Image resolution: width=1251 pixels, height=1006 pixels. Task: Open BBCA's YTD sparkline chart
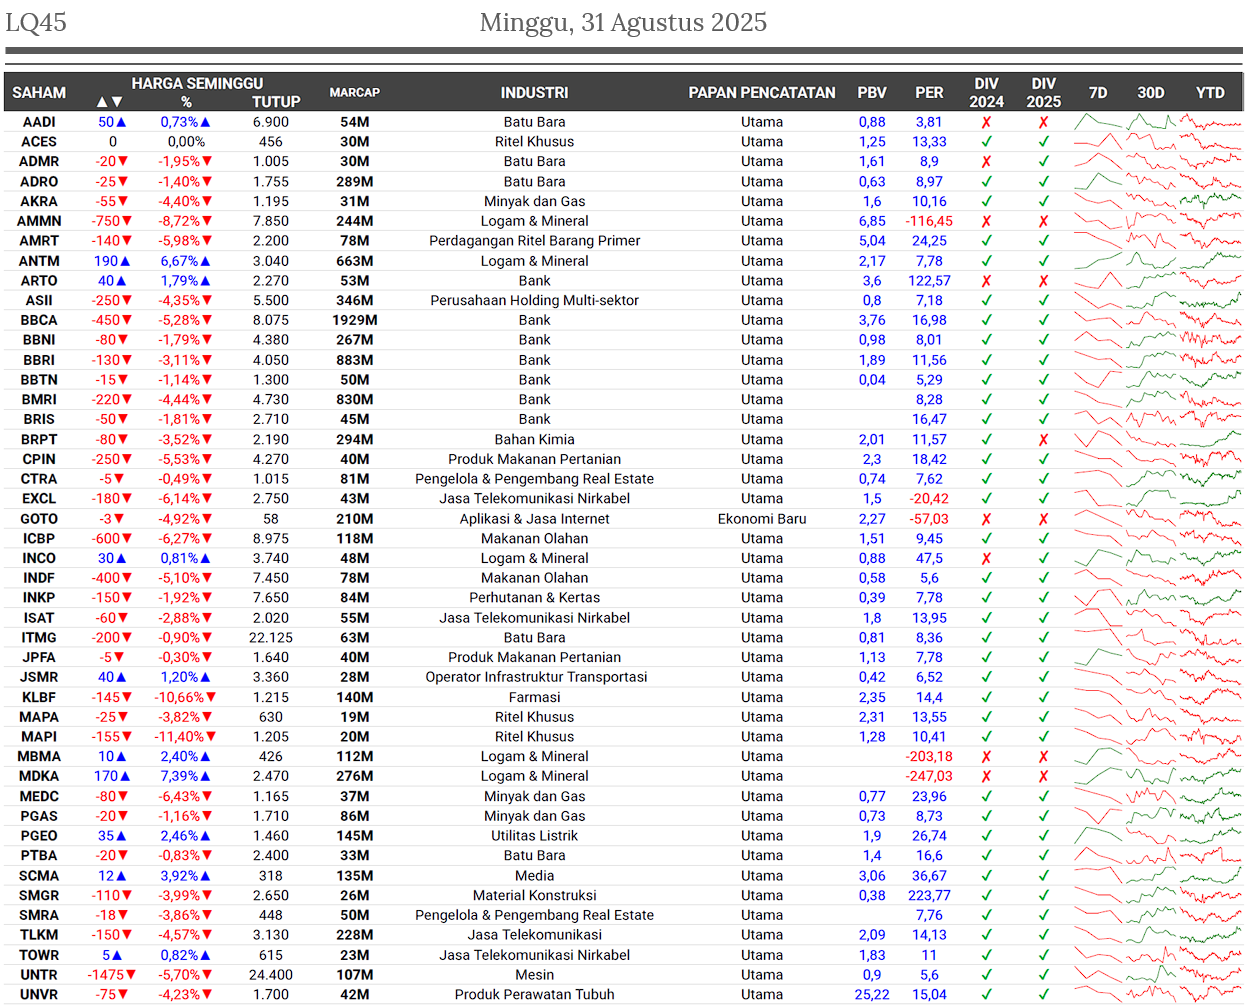(1210, 320)
